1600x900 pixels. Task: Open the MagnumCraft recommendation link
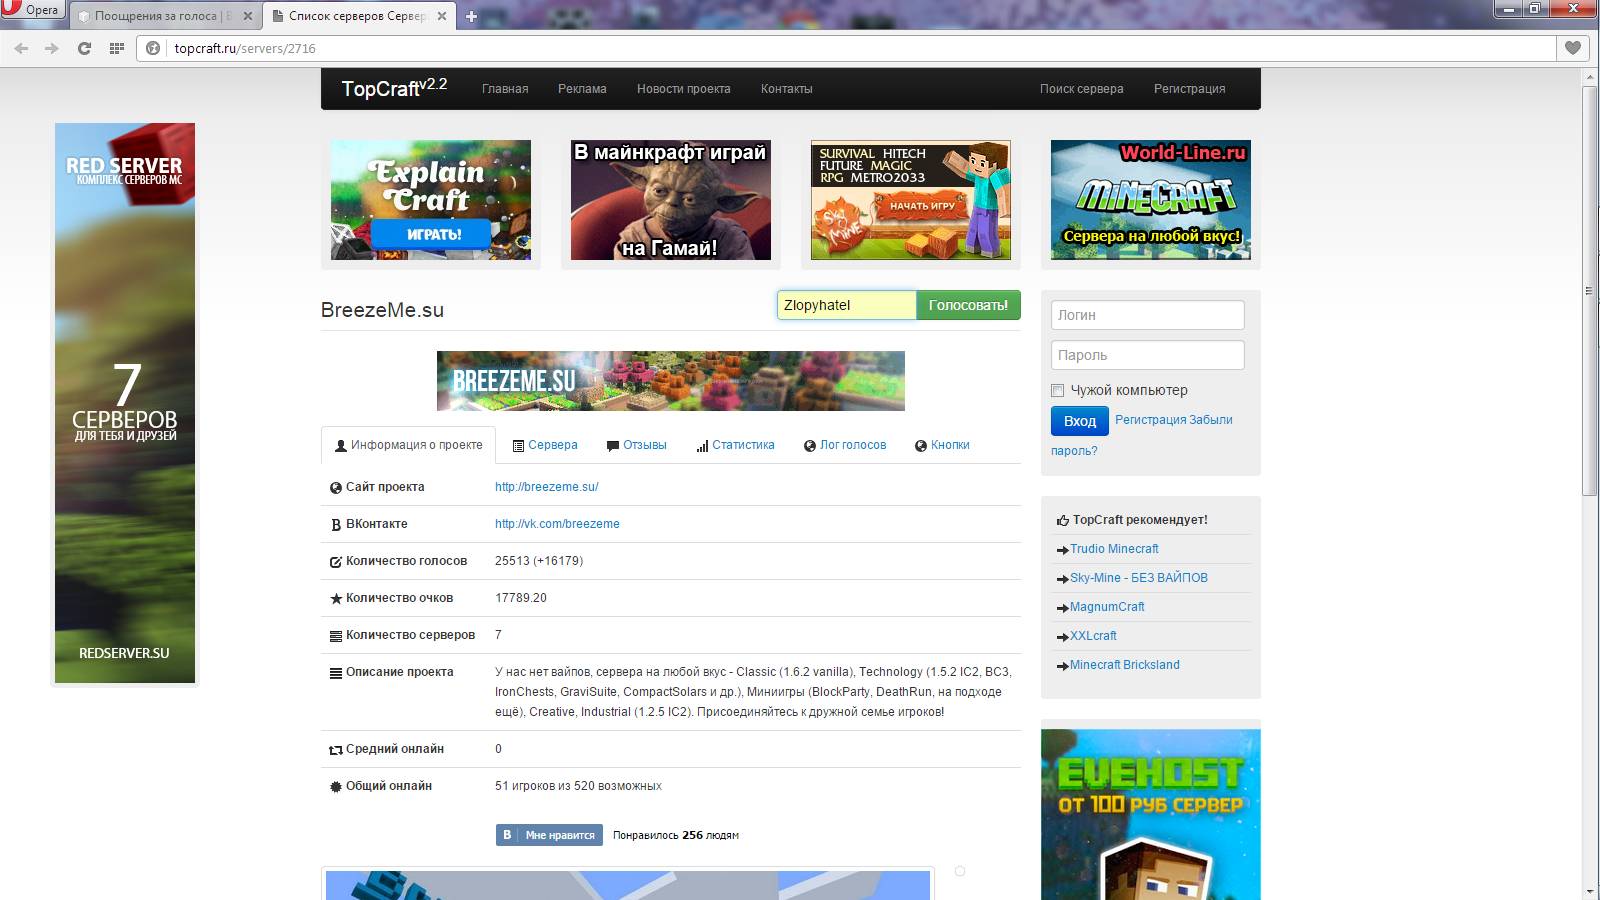[x=1107, y=607]
